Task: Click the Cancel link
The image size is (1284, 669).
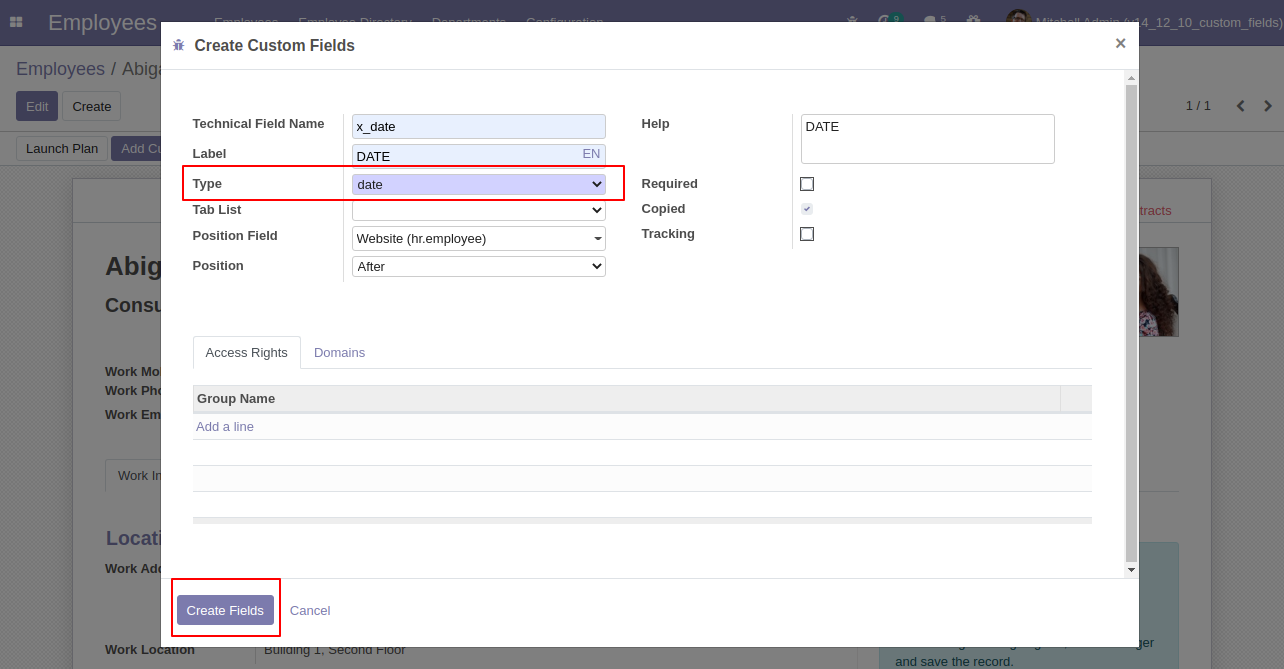Action: [x=310, y=611]
